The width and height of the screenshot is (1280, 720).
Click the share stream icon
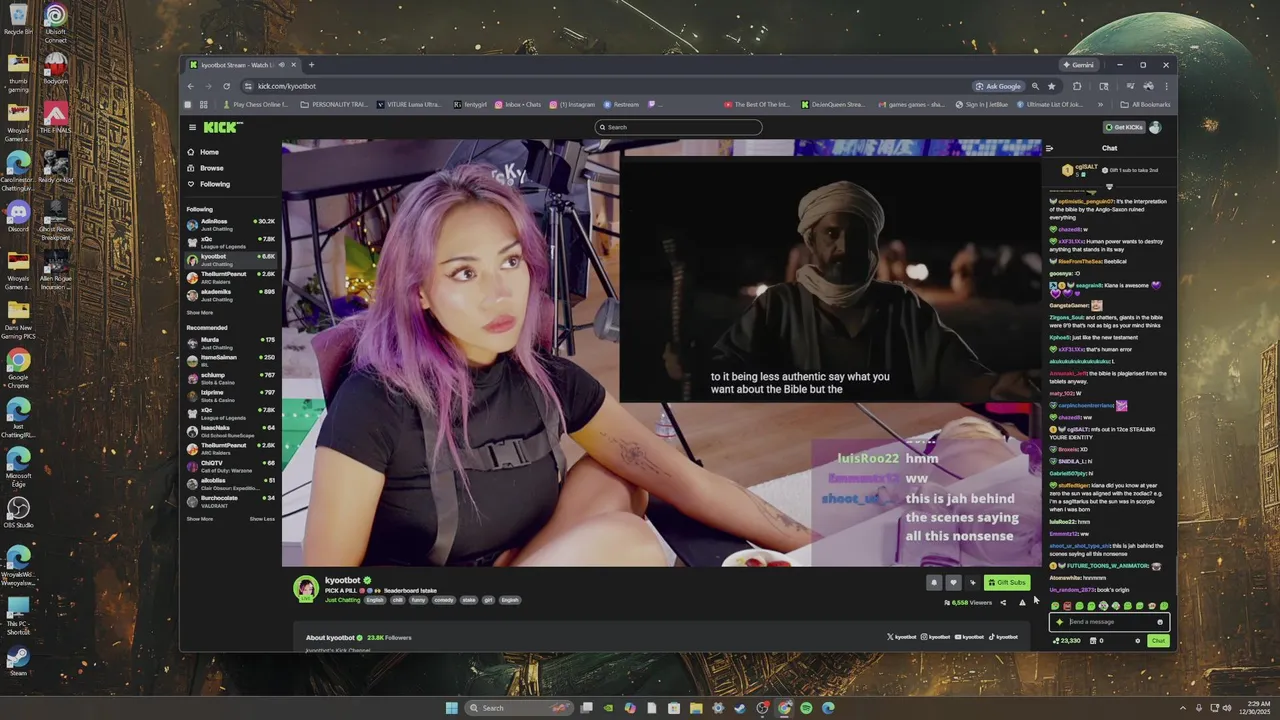[x=1003, y=603]
